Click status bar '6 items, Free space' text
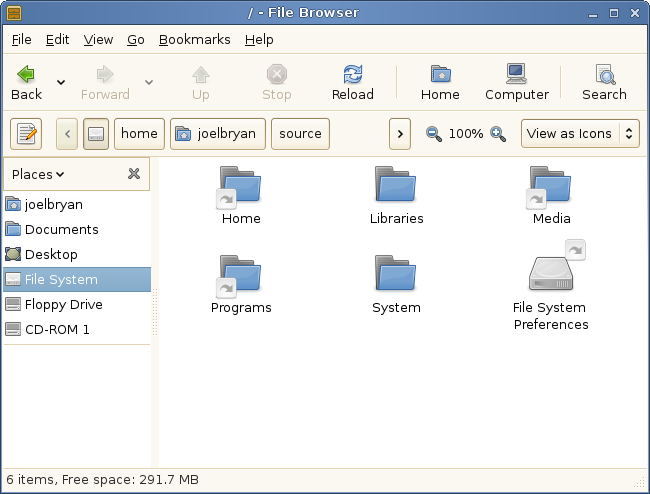 tap(102, 479)
